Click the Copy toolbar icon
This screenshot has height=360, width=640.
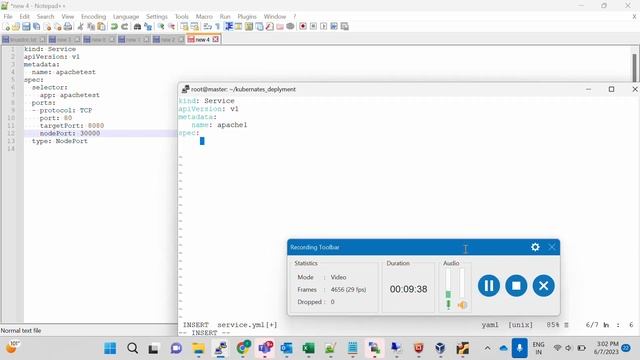(91, 27)
